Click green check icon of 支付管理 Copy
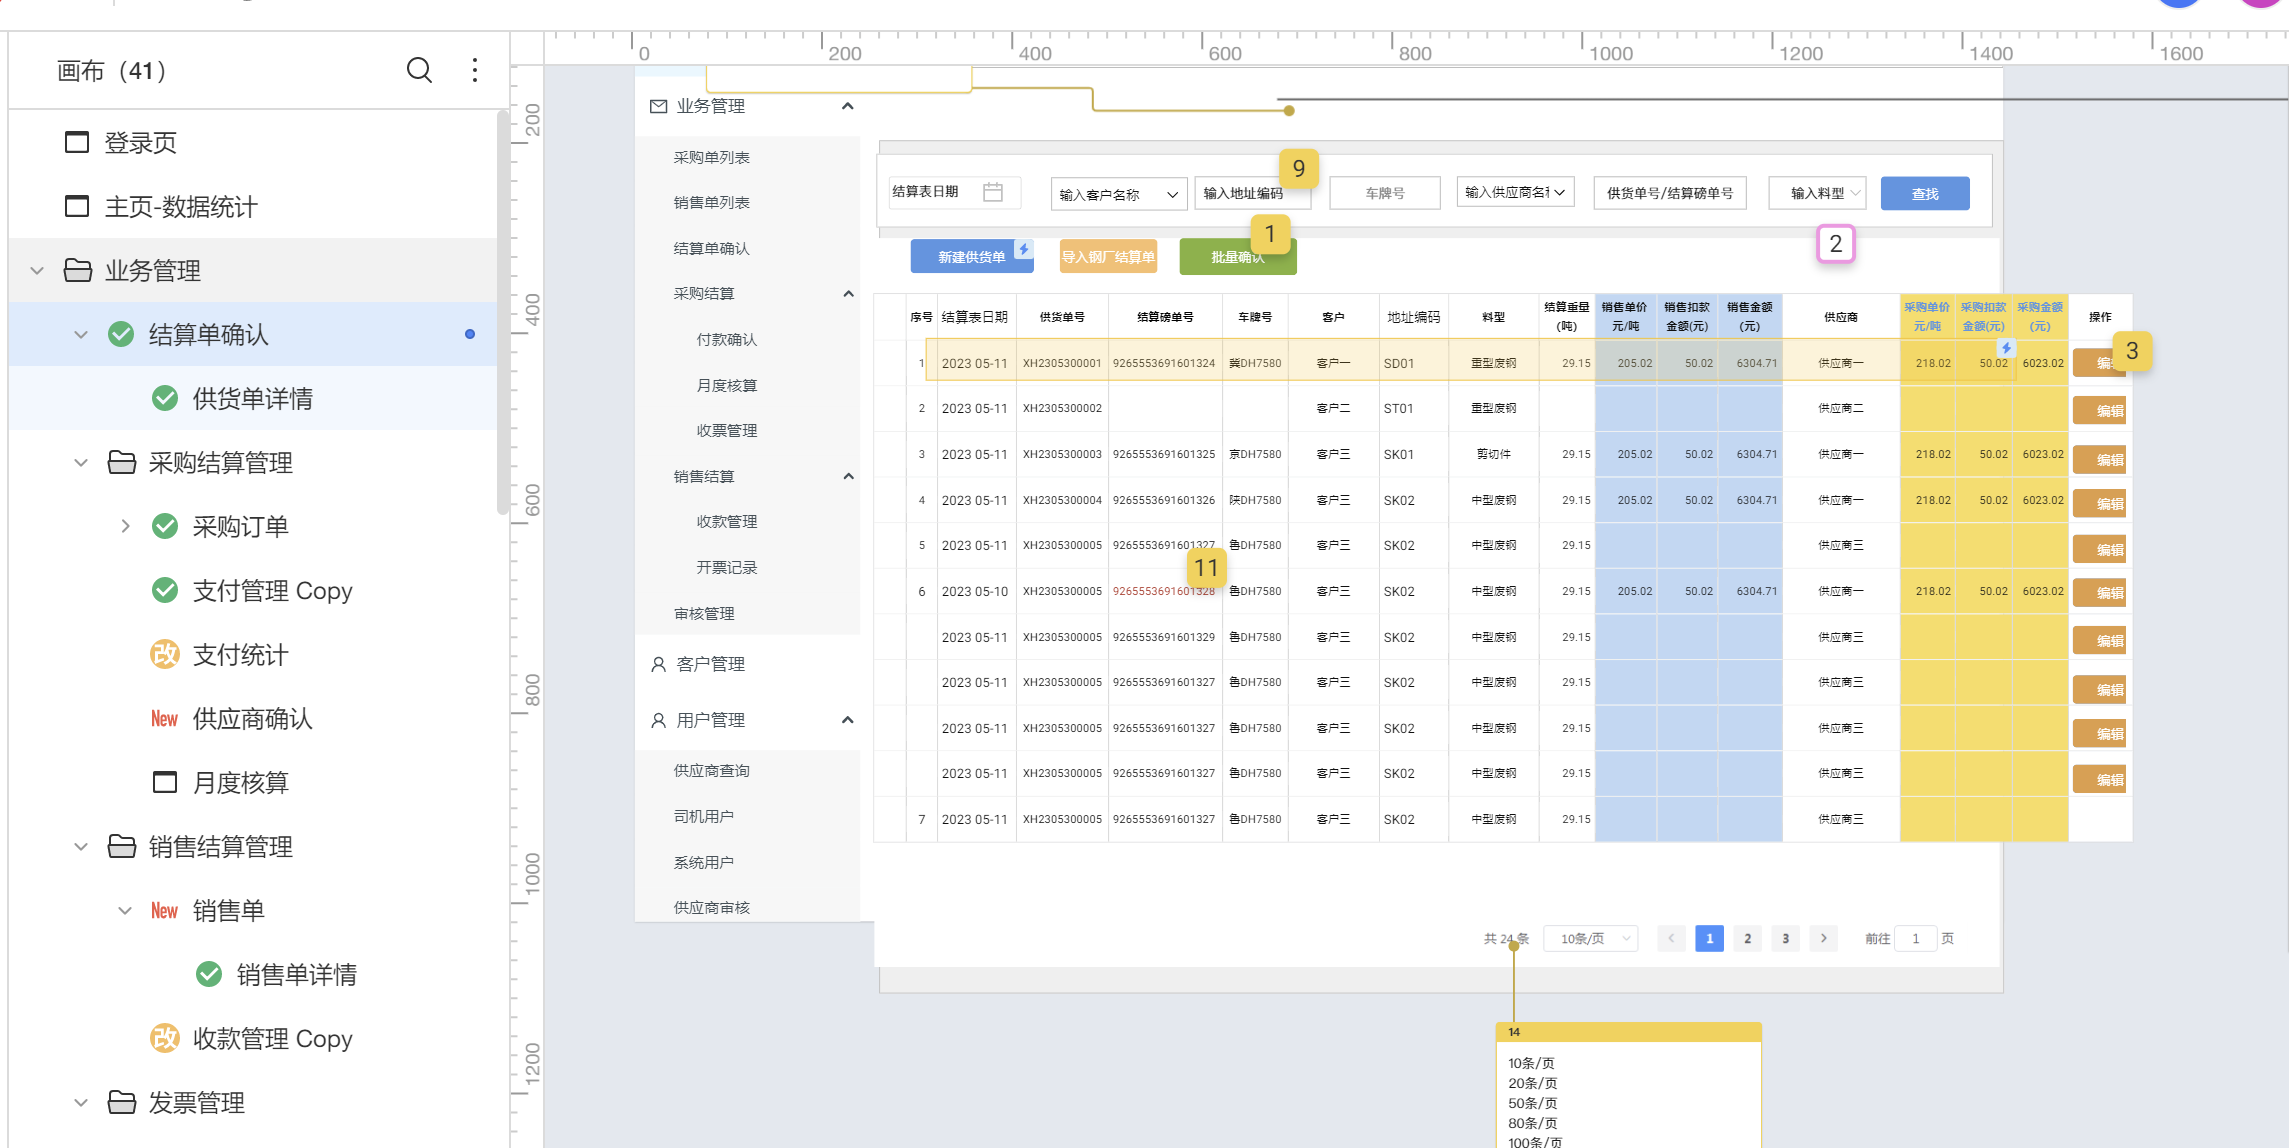Image resolution: width=2289 pixels, height=1148 pixels. pyautogui.click(x=165, y=590)
